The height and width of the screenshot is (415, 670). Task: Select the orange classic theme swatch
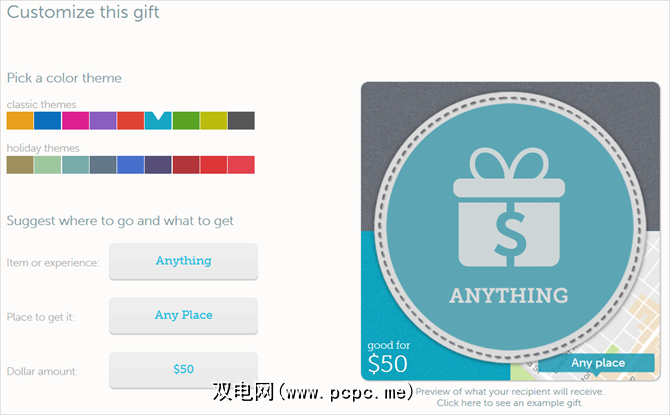click(20, 121)
